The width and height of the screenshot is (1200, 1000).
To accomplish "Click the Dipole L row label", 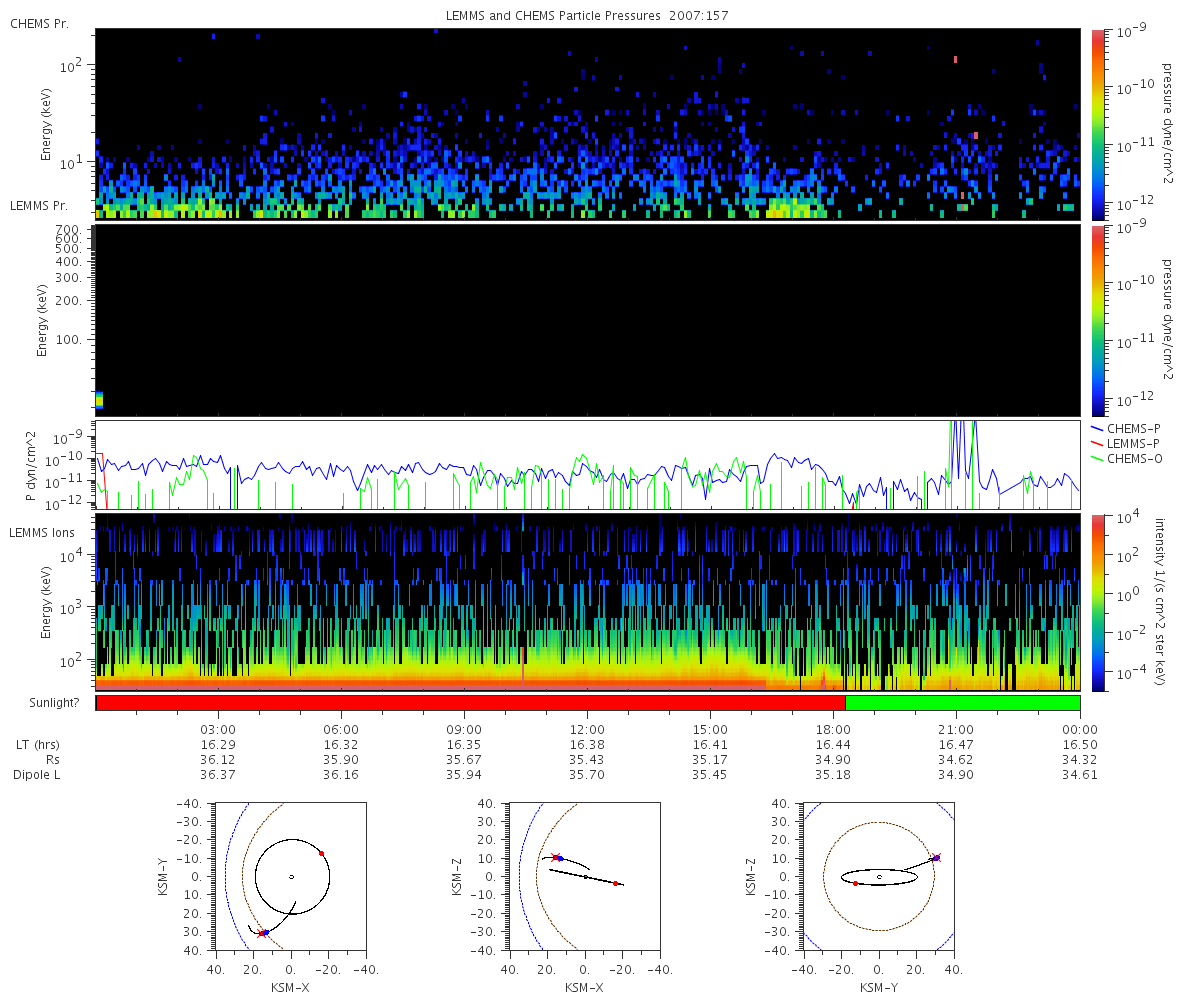I will (x=37, y=775).
